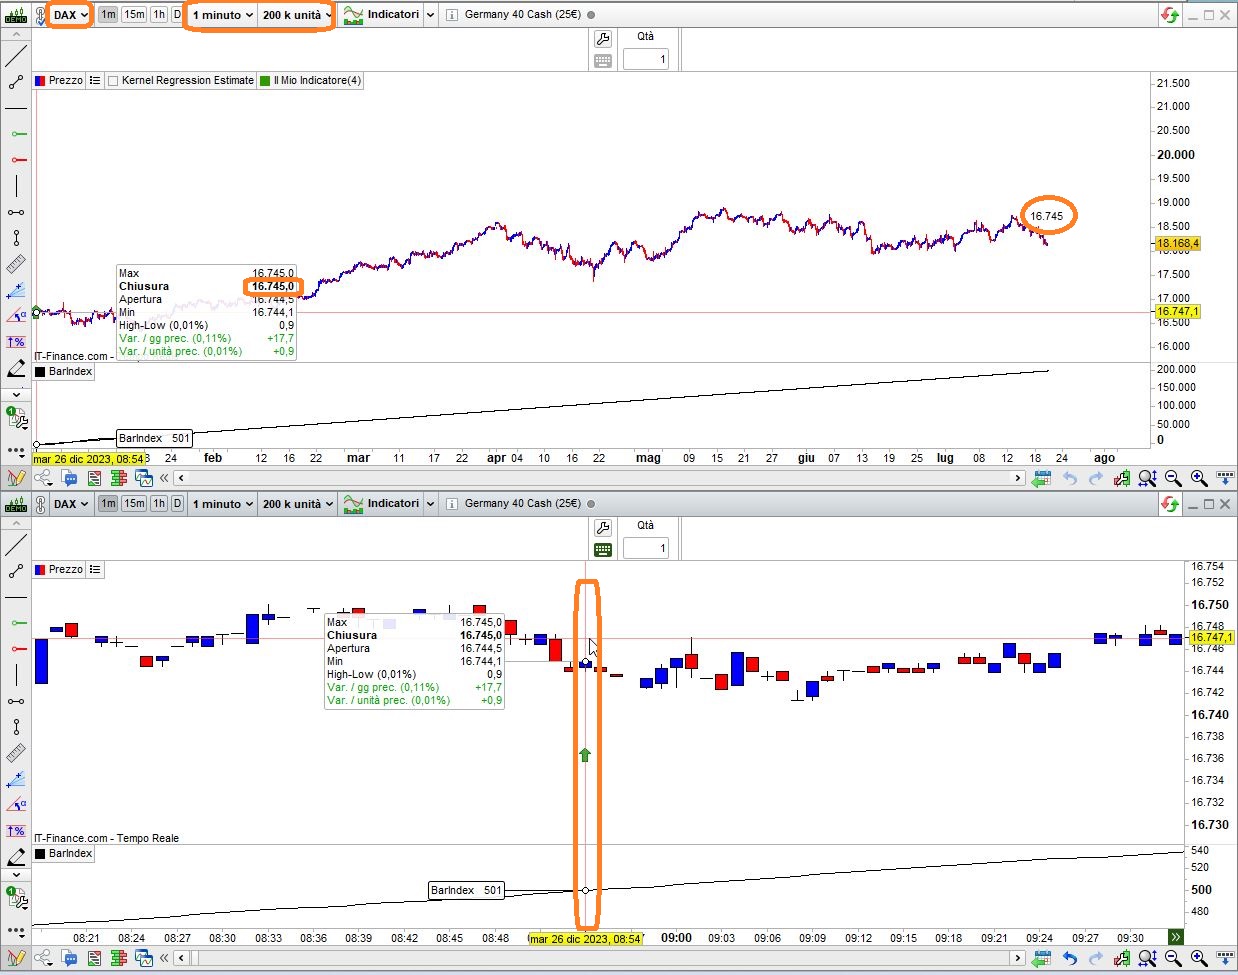Toggle Kernel Regression Estimate checkbox
Screen dimensions: 1238x975
click(x=113, y=81)
